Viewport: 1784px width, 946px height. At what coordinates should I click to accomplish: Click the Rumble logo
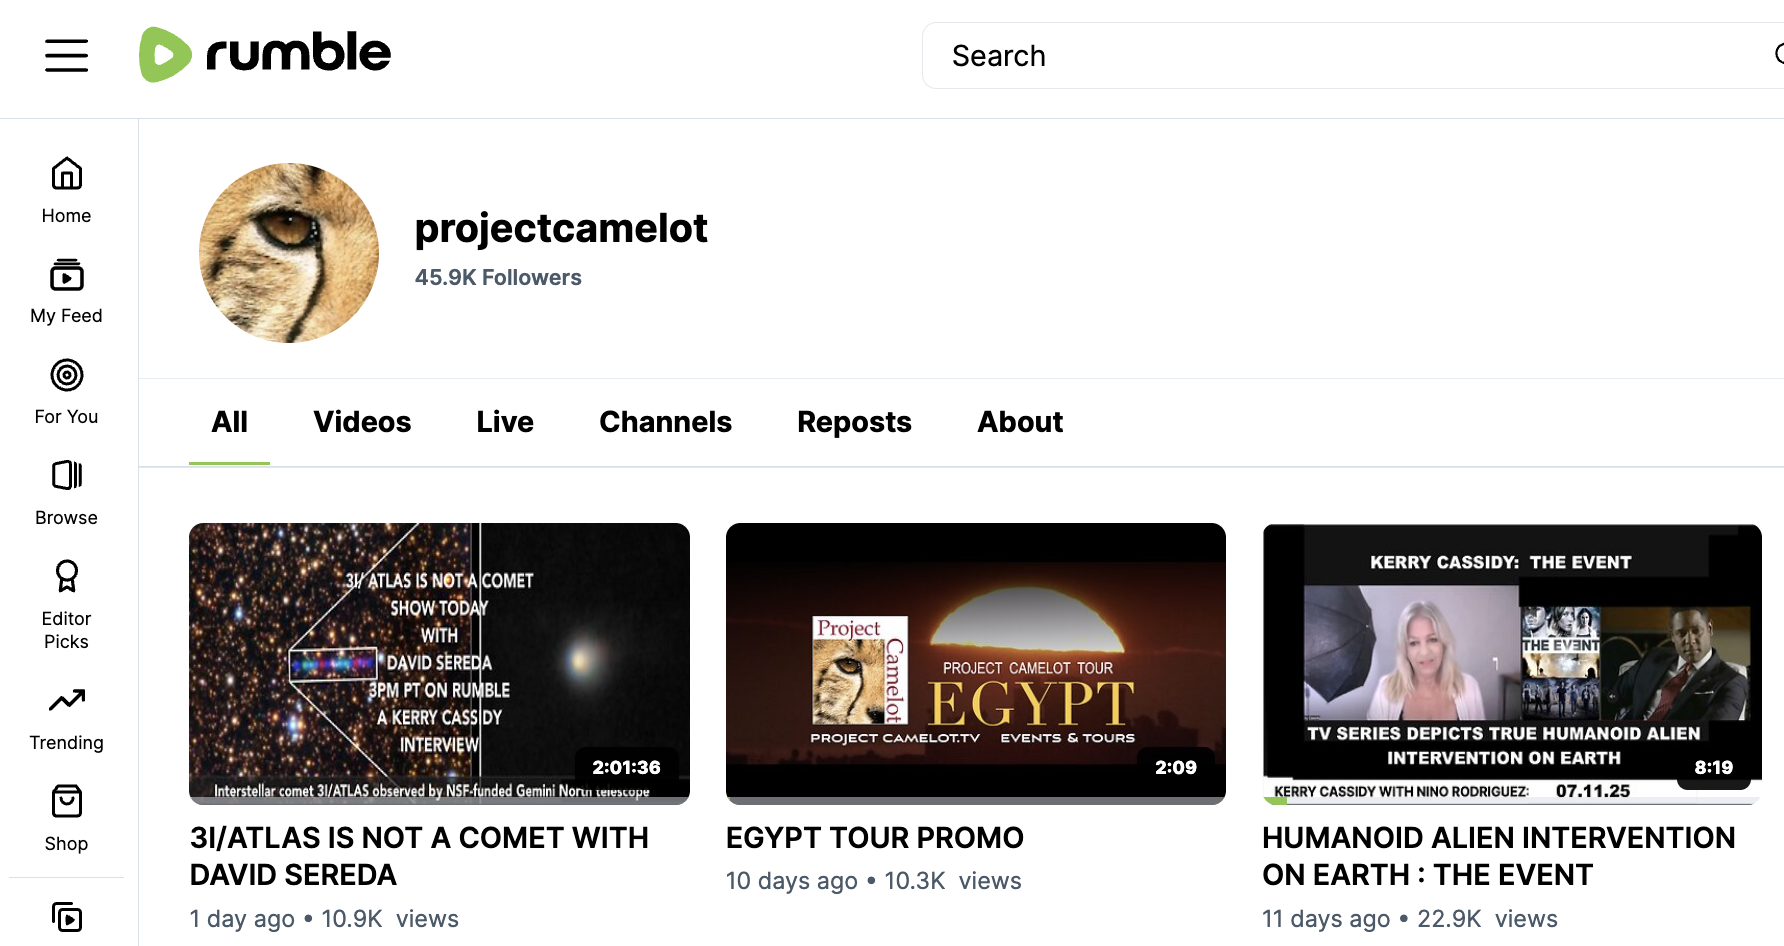click(265, 54)
